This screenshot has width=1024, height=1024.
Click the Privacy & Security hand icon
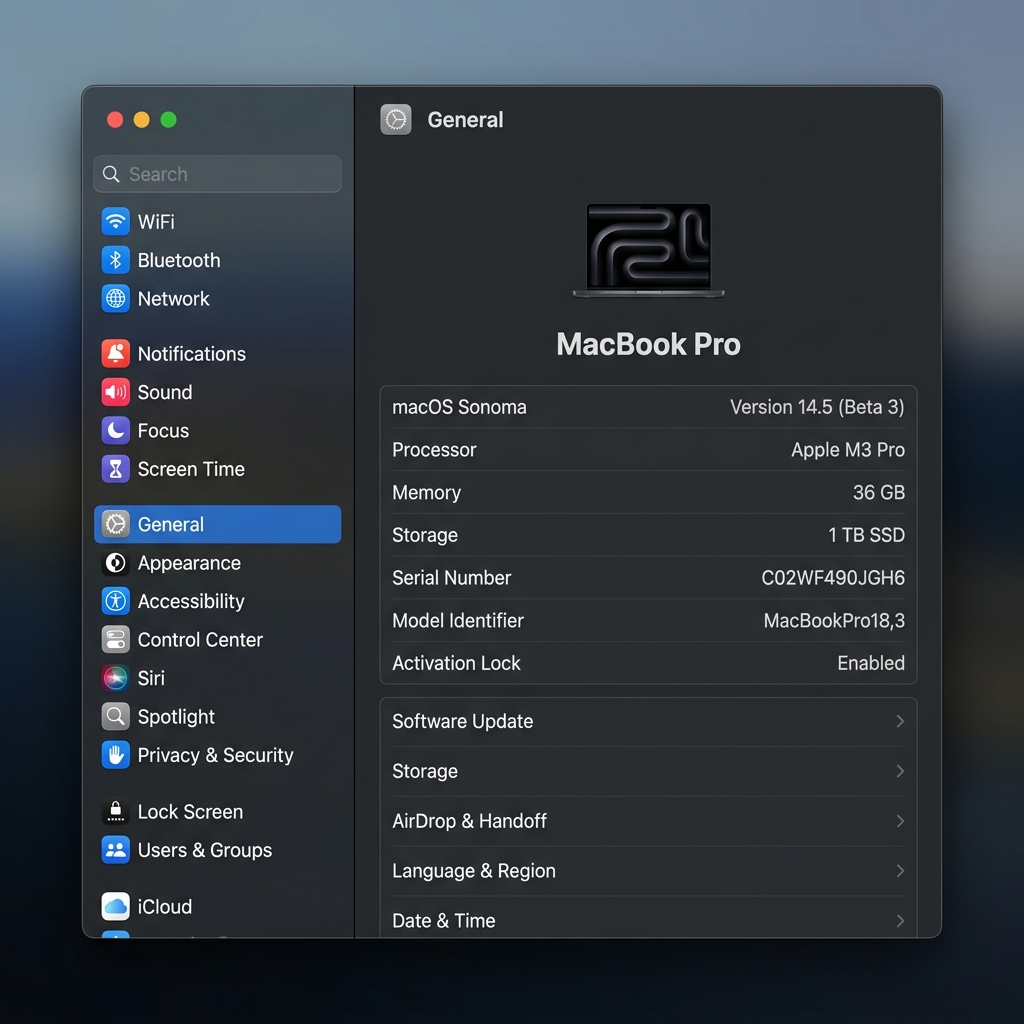[116, 755]
